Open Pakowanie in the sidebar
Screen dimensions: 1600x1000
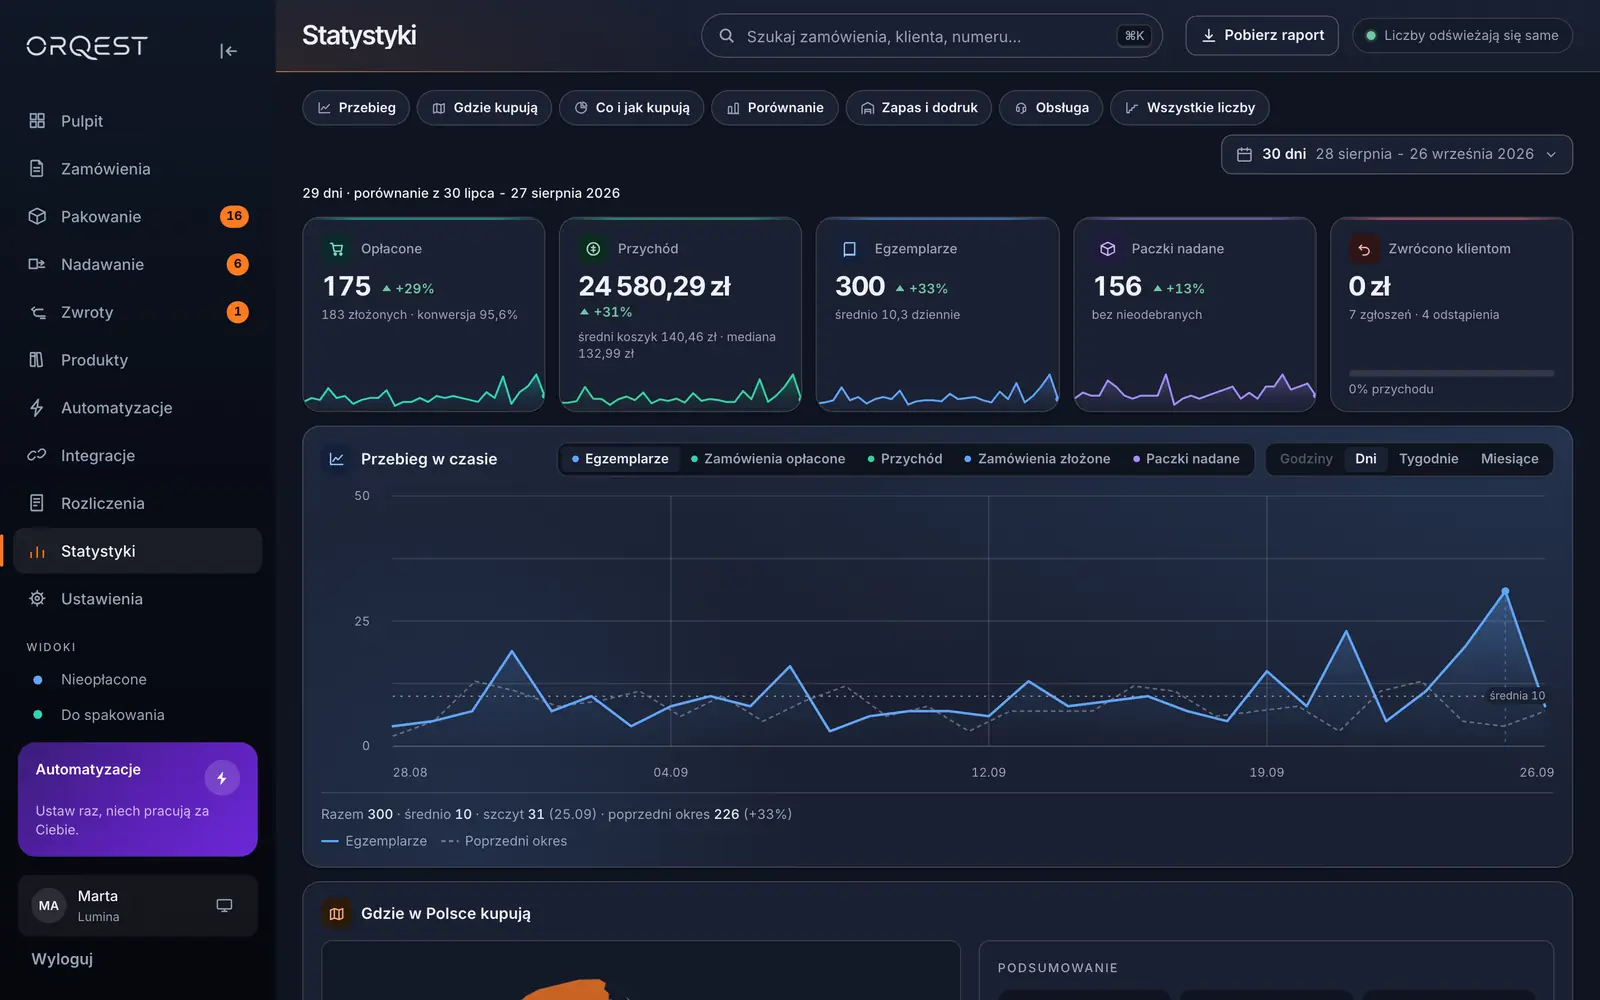coord(138,217)
